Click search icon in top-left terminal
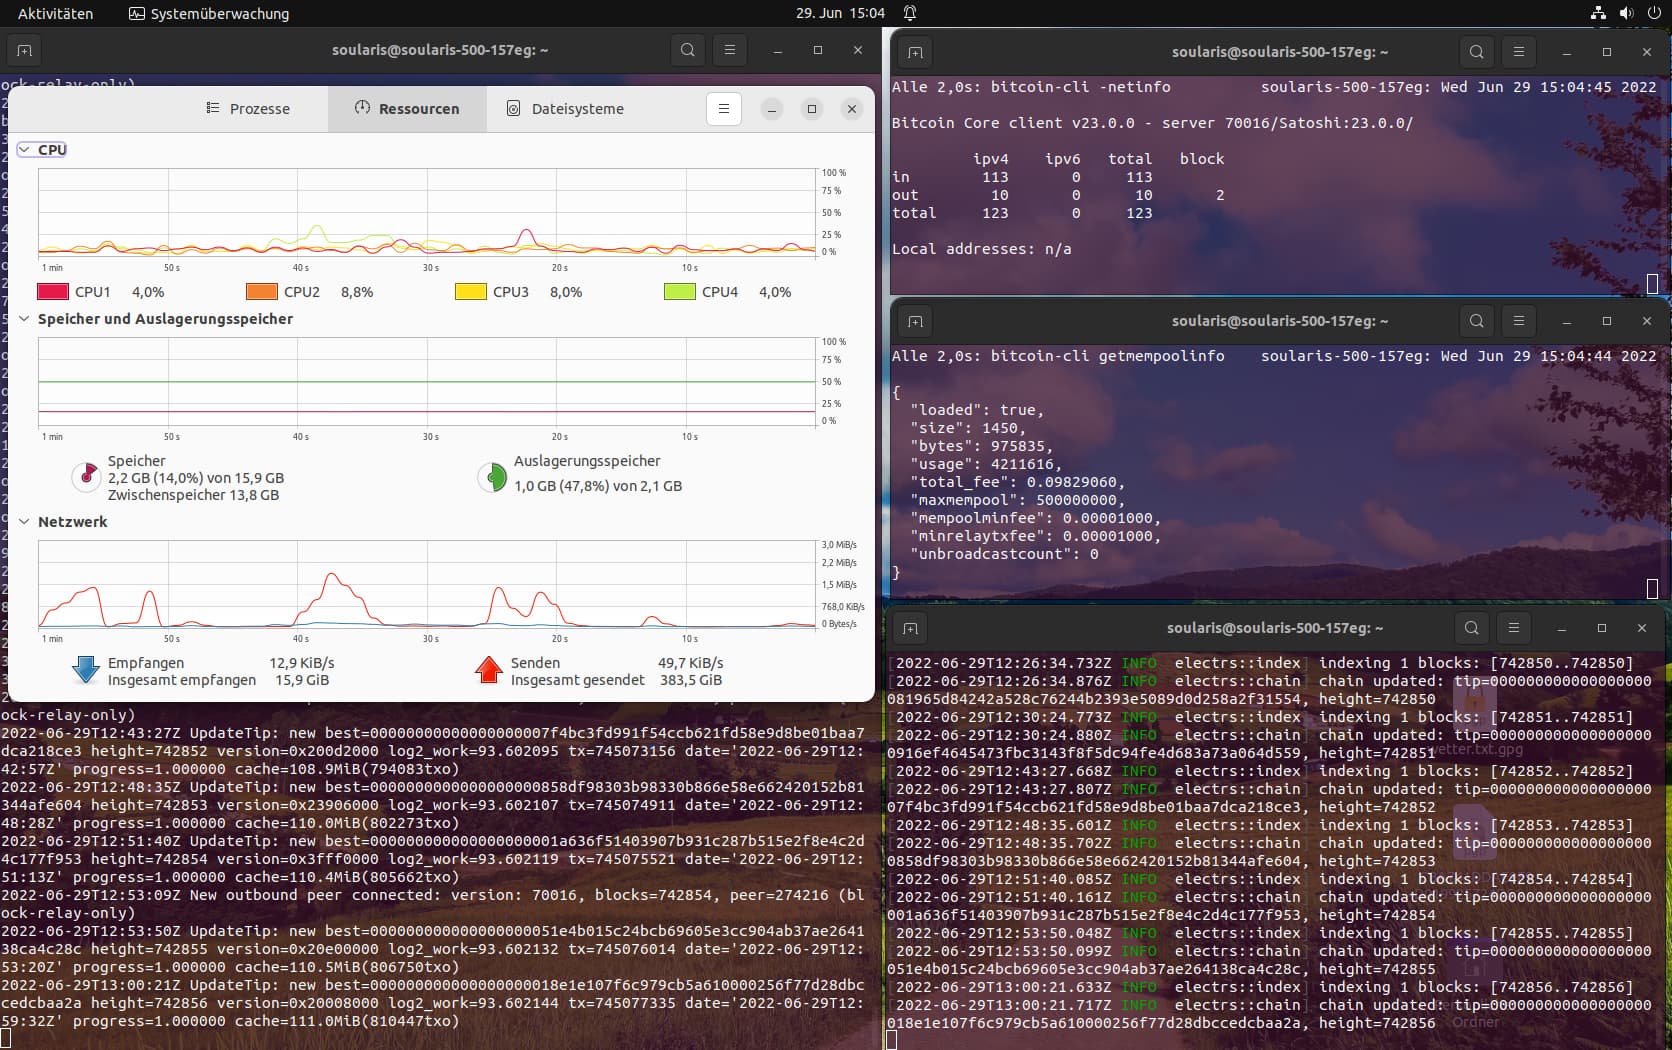1672x1050 pixels. 688,50
